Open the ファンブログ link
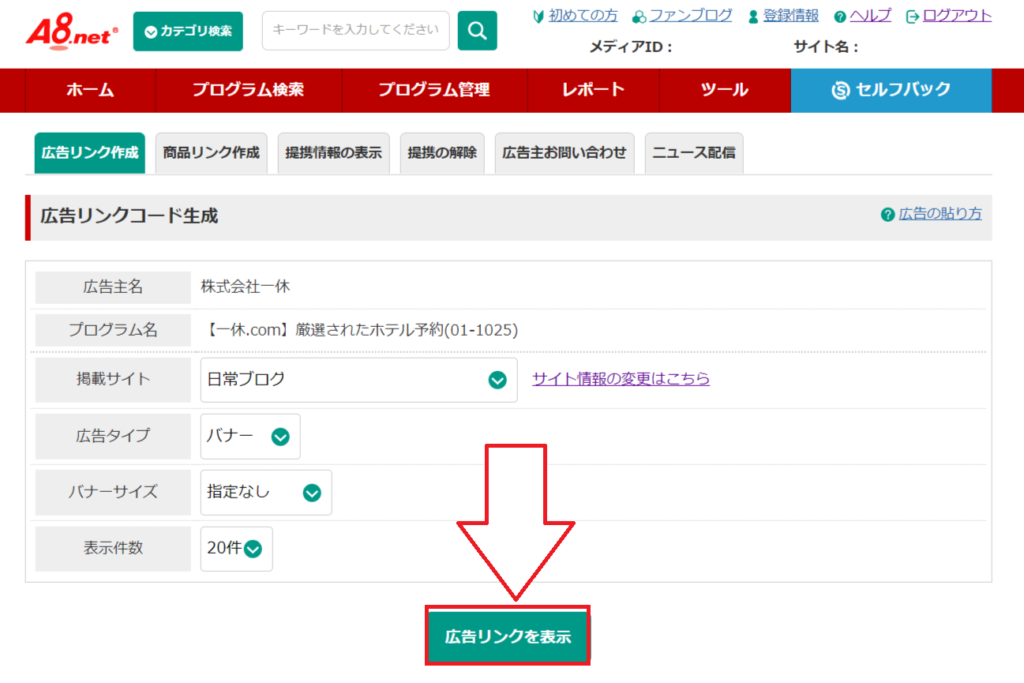 pyautogui.click(x=690, y=16)
